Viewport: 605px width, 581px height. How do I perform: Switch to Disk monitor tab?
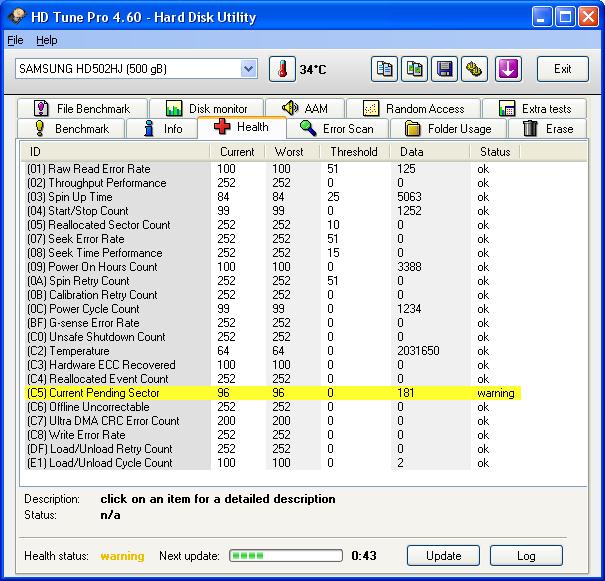tap(206, 108)
